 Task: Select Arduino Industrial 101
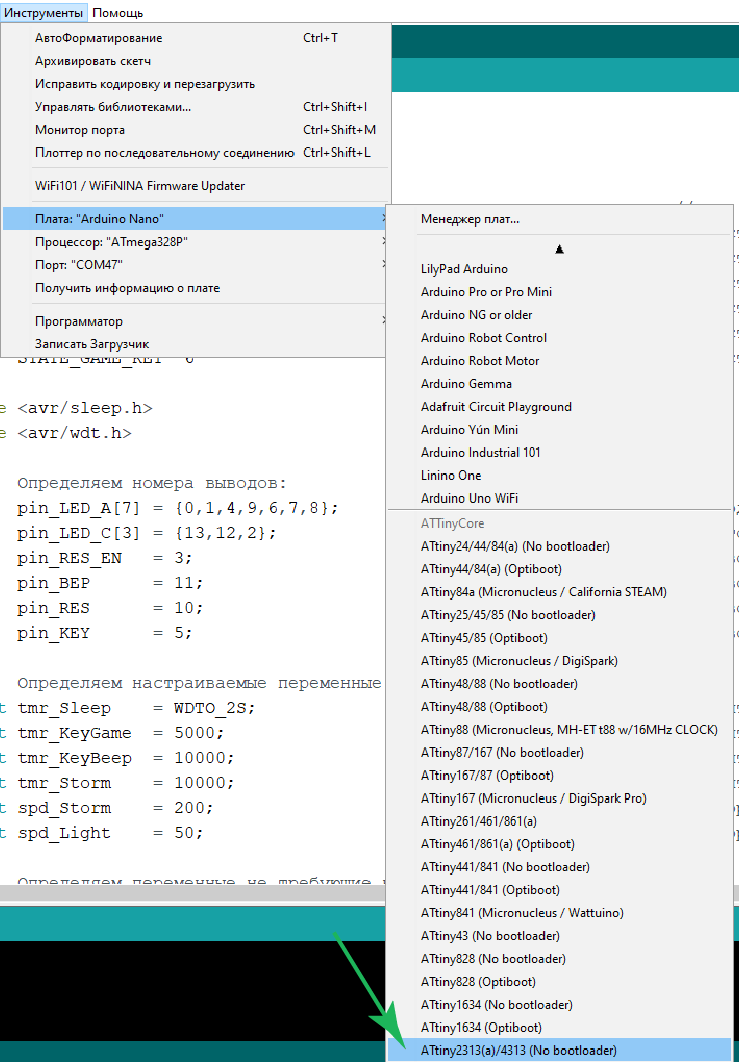pyautogui.click(x=560, y=453)
